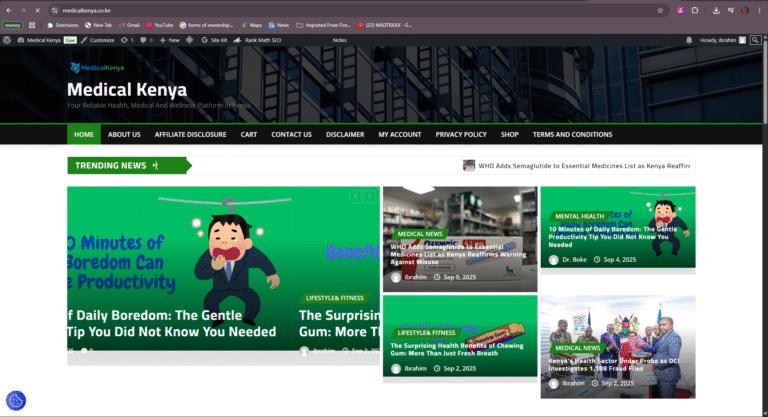Open the MENTAL HEALTH category tag
768x417 pixels.
tap(579, 216)
